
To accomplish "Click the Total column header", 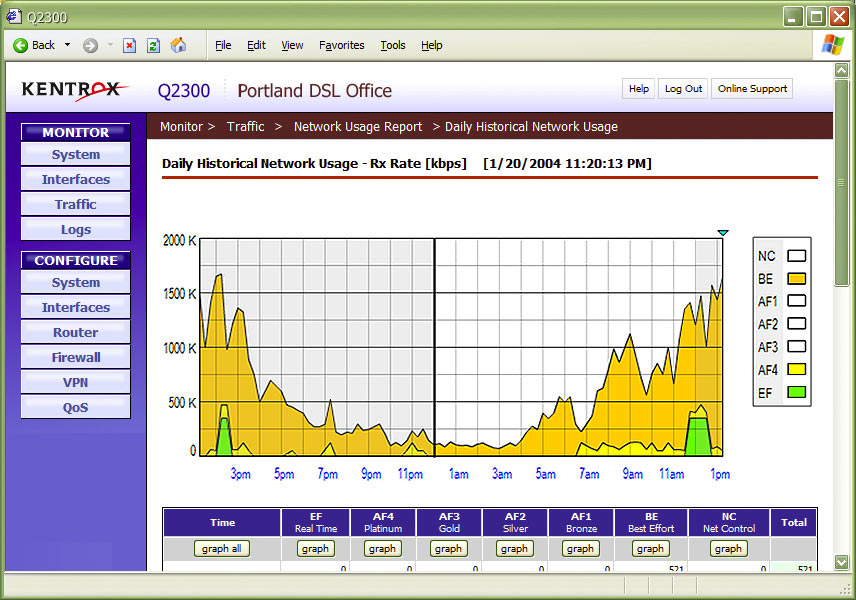I will [794, 522].
